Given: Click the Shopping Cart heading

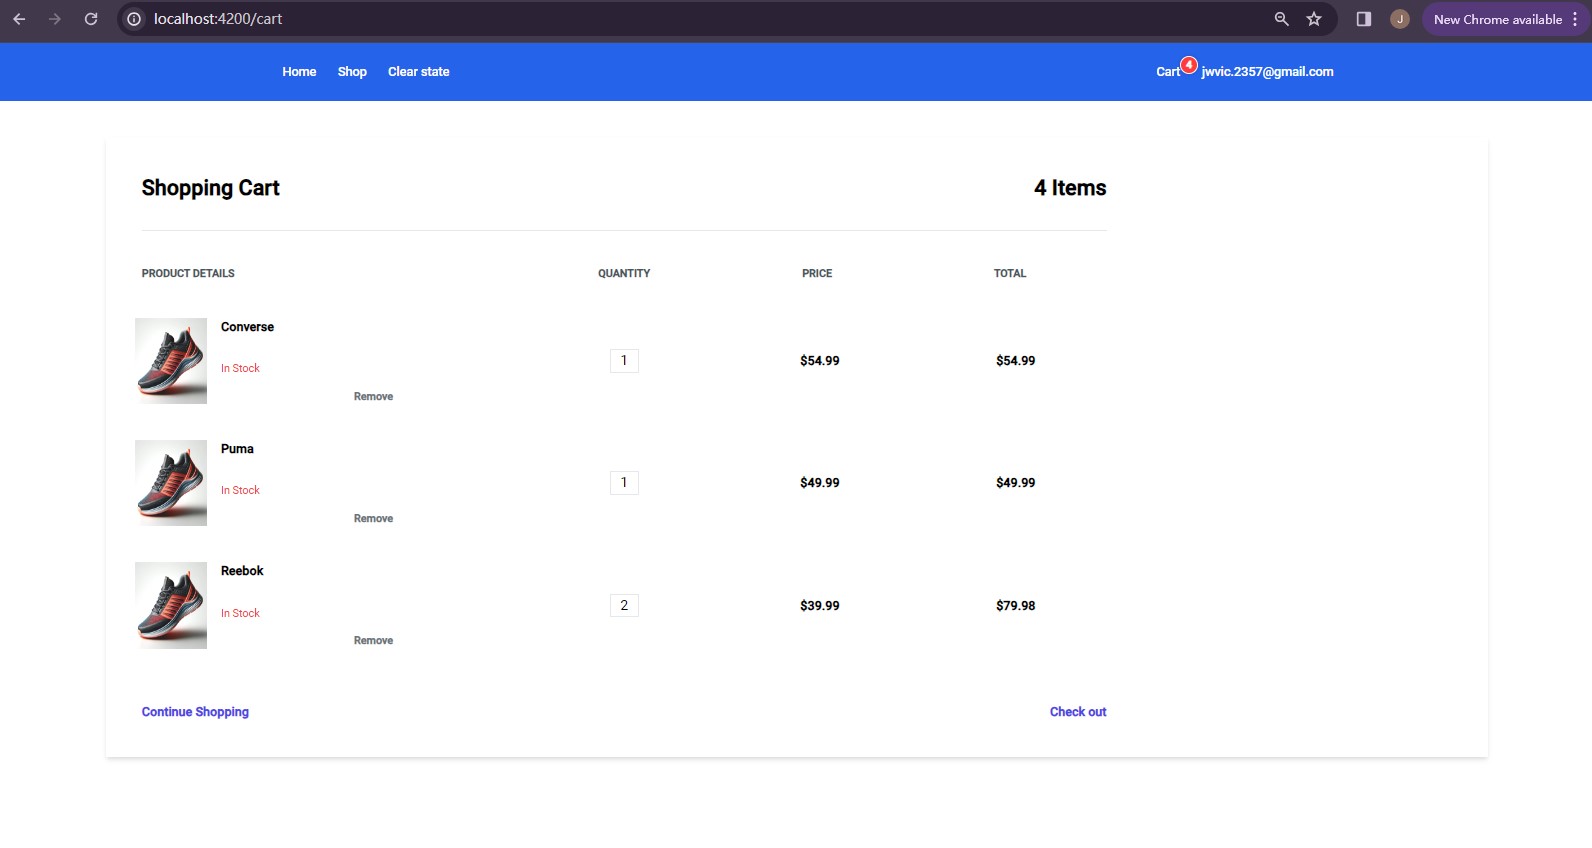Looking at the screenshot, I should [x=210, y=188].
